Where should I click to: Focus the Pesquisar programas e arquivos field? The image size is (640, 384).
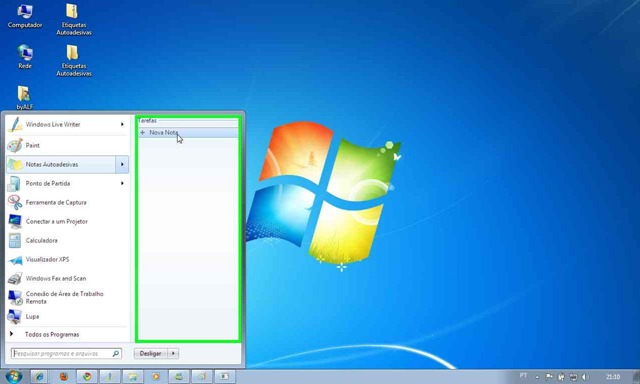[66, 353]
